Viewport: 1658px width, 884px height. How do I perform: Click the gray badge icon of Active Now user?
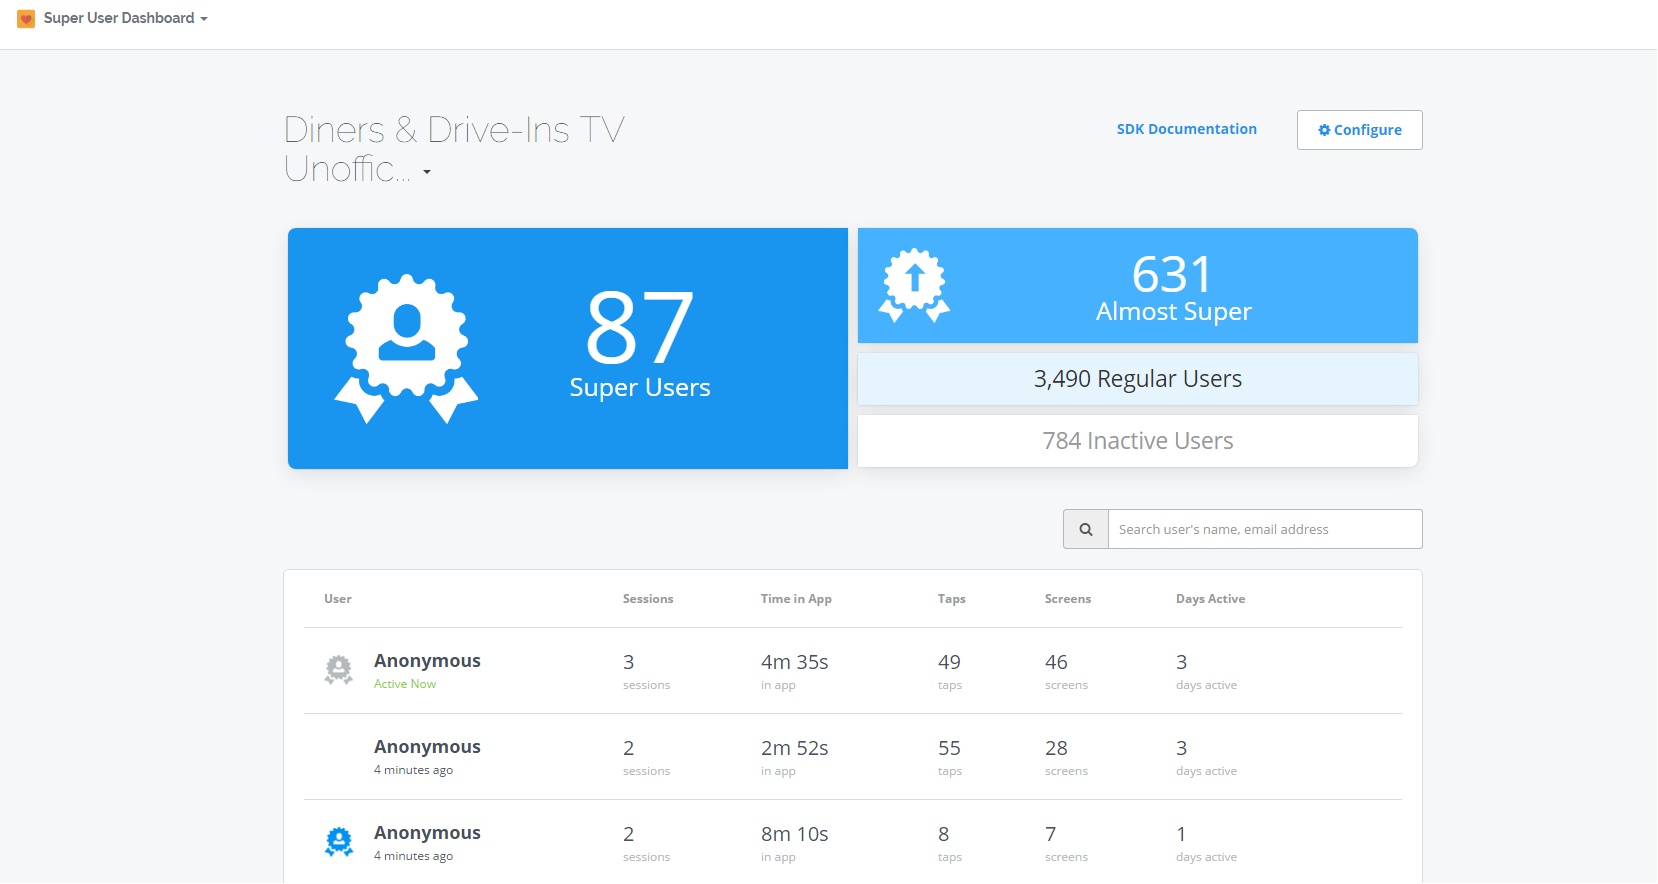pyautogui.click(x=339, y=670)
